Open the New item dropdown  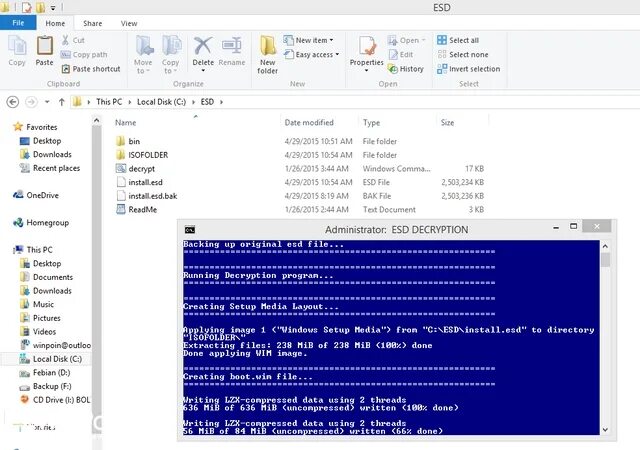tap(309, 40)
